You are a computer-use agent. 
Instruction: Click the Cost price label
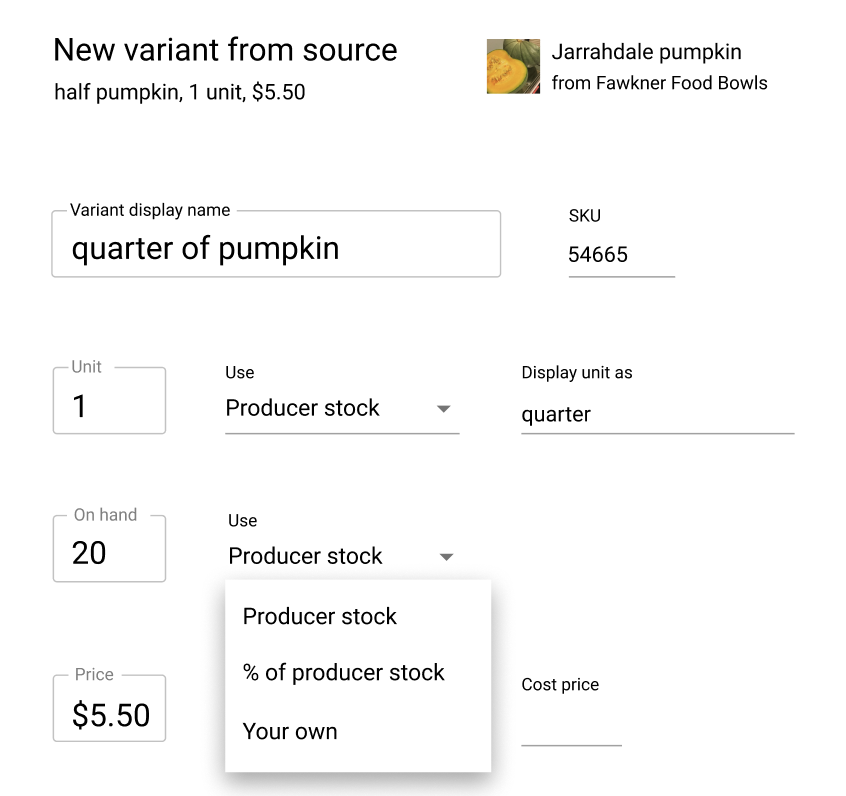tap(560, 685)
